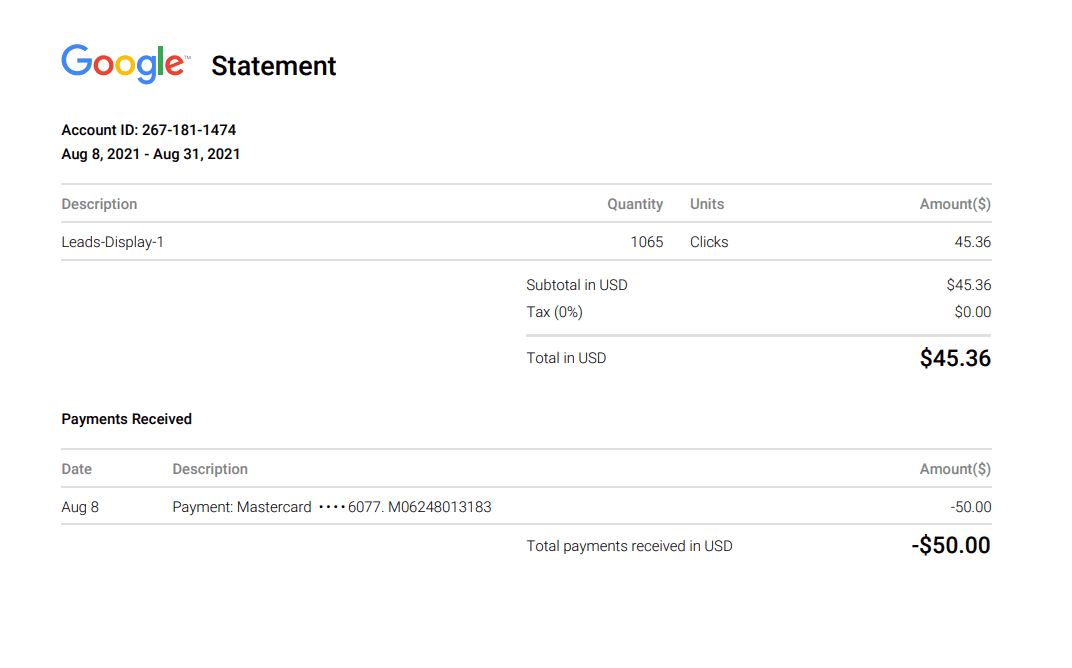Image resolution: width=1072 pixels, height=668 pixels.
Task: Click the Clicks units label
Action: pyautogui.click(x=708, y=241)
